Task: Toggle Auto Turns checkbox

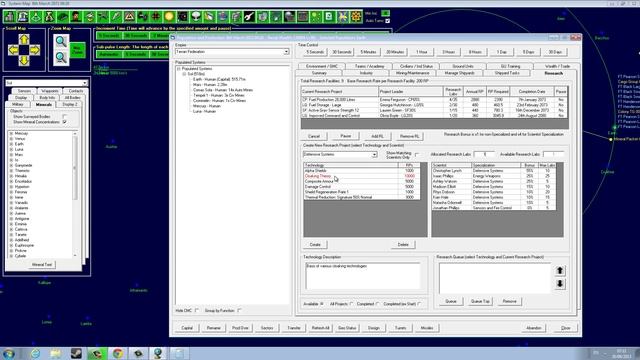Action: click(387, 20)
